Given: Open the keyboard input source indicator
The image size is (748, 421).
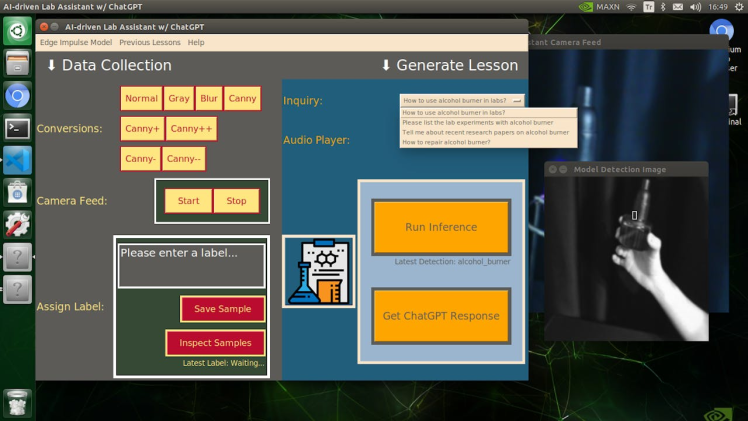Looking at the screenshot, I should (x=649, y=7).
